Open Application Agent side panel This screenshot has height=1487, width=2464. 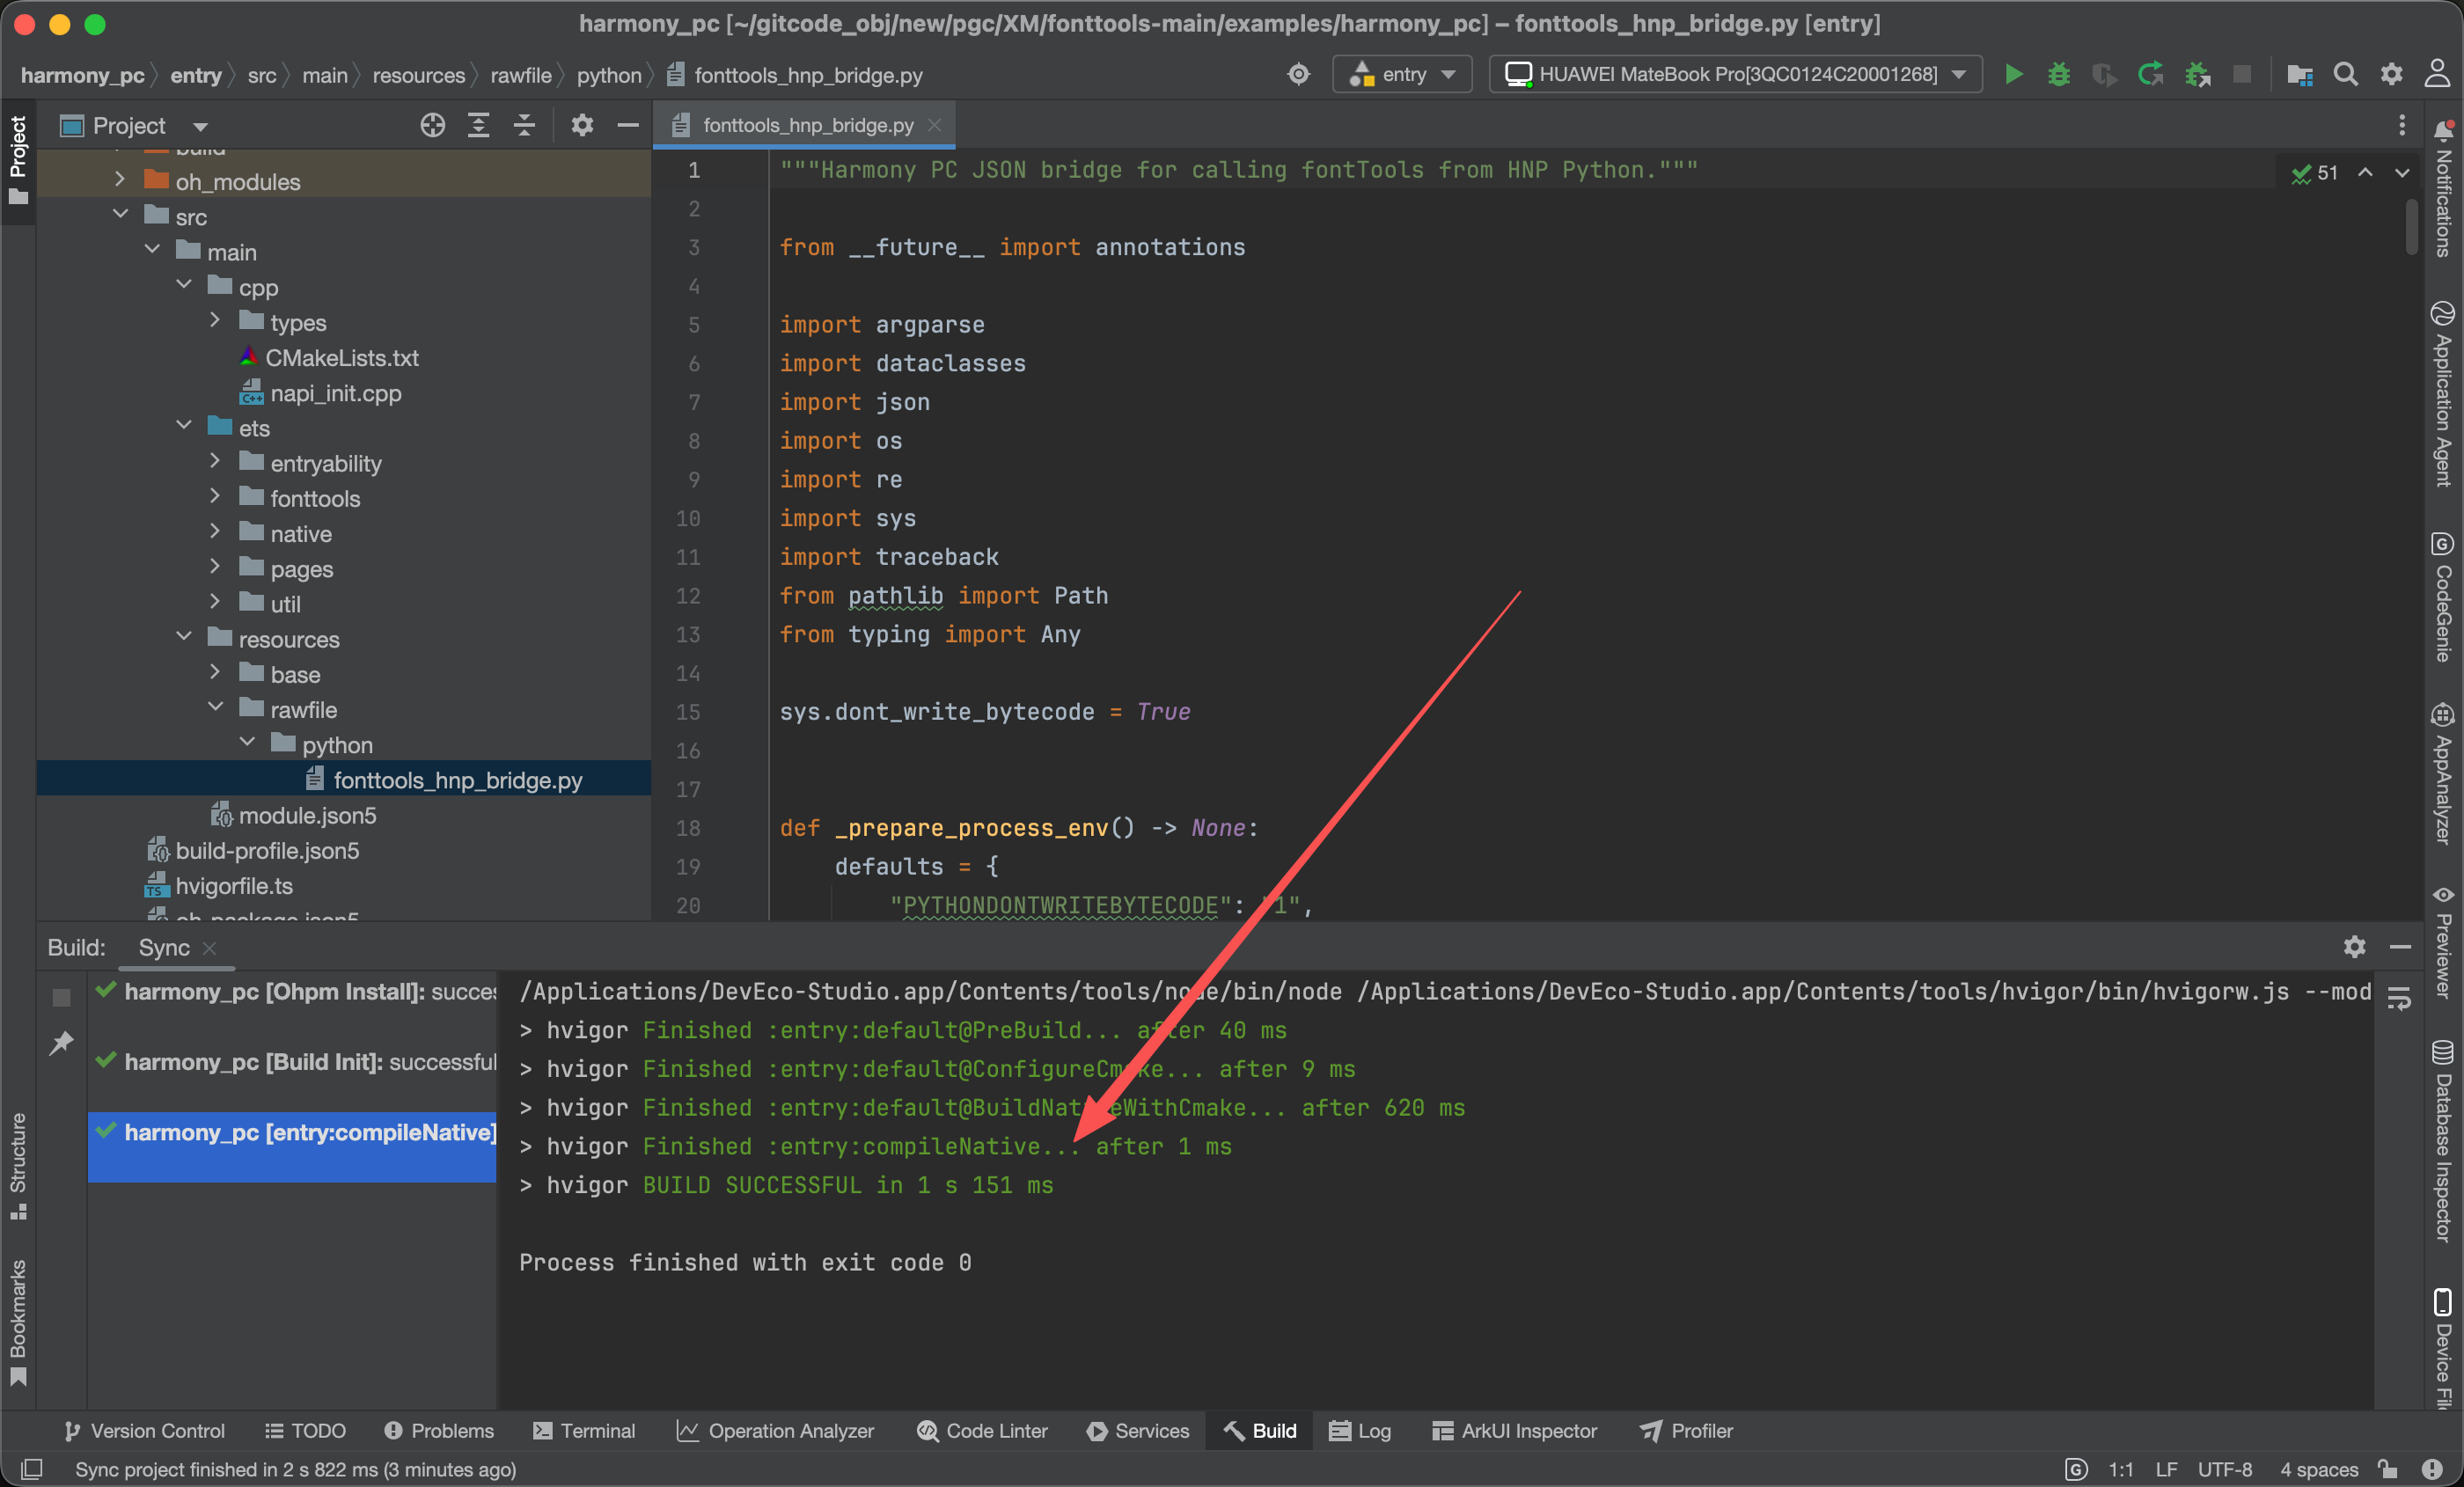pyautogui.click(x=2443, y=393)
